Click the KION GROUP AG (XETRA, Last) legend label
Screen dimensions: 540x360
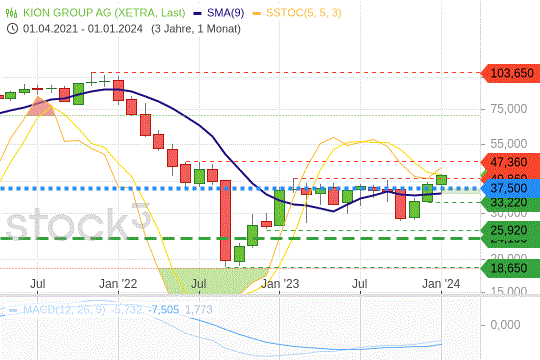(104, 13)
